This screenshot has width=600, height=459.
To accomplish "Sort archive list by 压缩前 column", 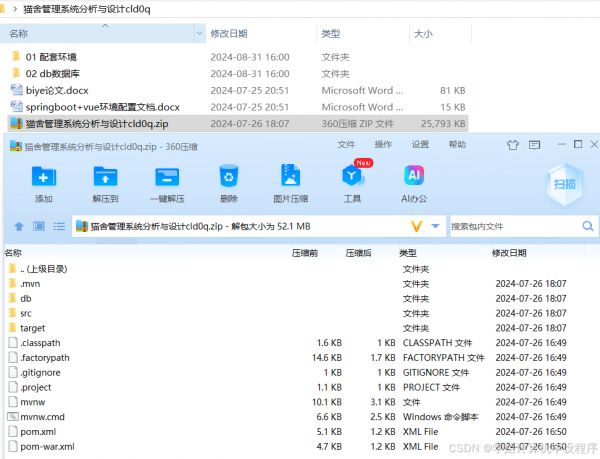I will tap(305, 253).
